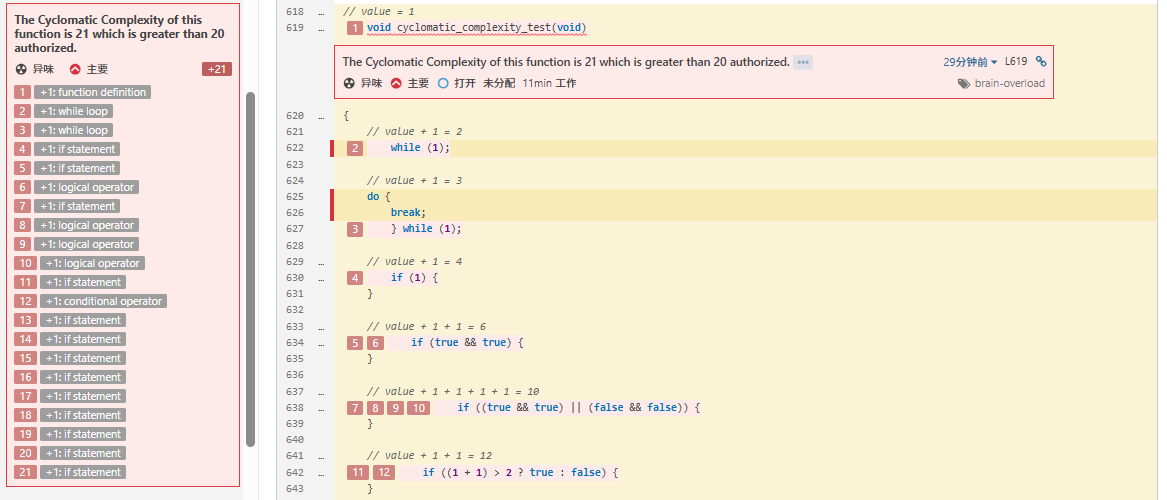Jump to flow step 4 if statement

[x=77, y=149]
